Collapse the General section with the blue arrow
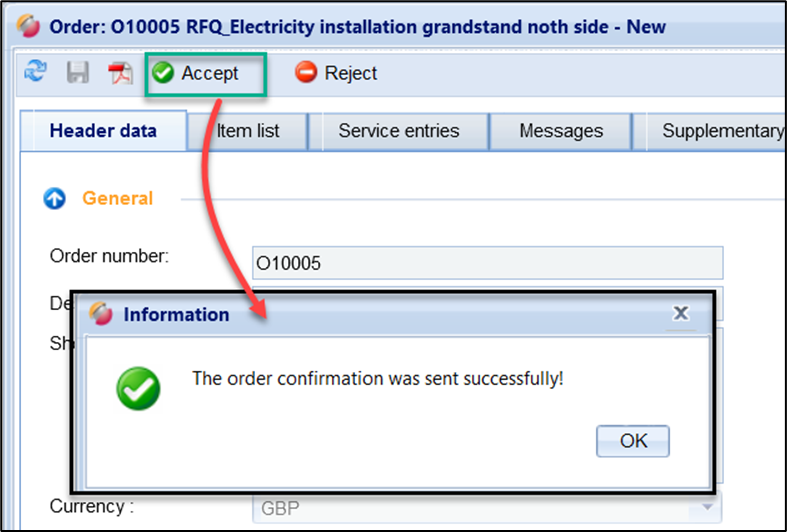This screenshot has height=532, width=787. (x=55, y=199)
